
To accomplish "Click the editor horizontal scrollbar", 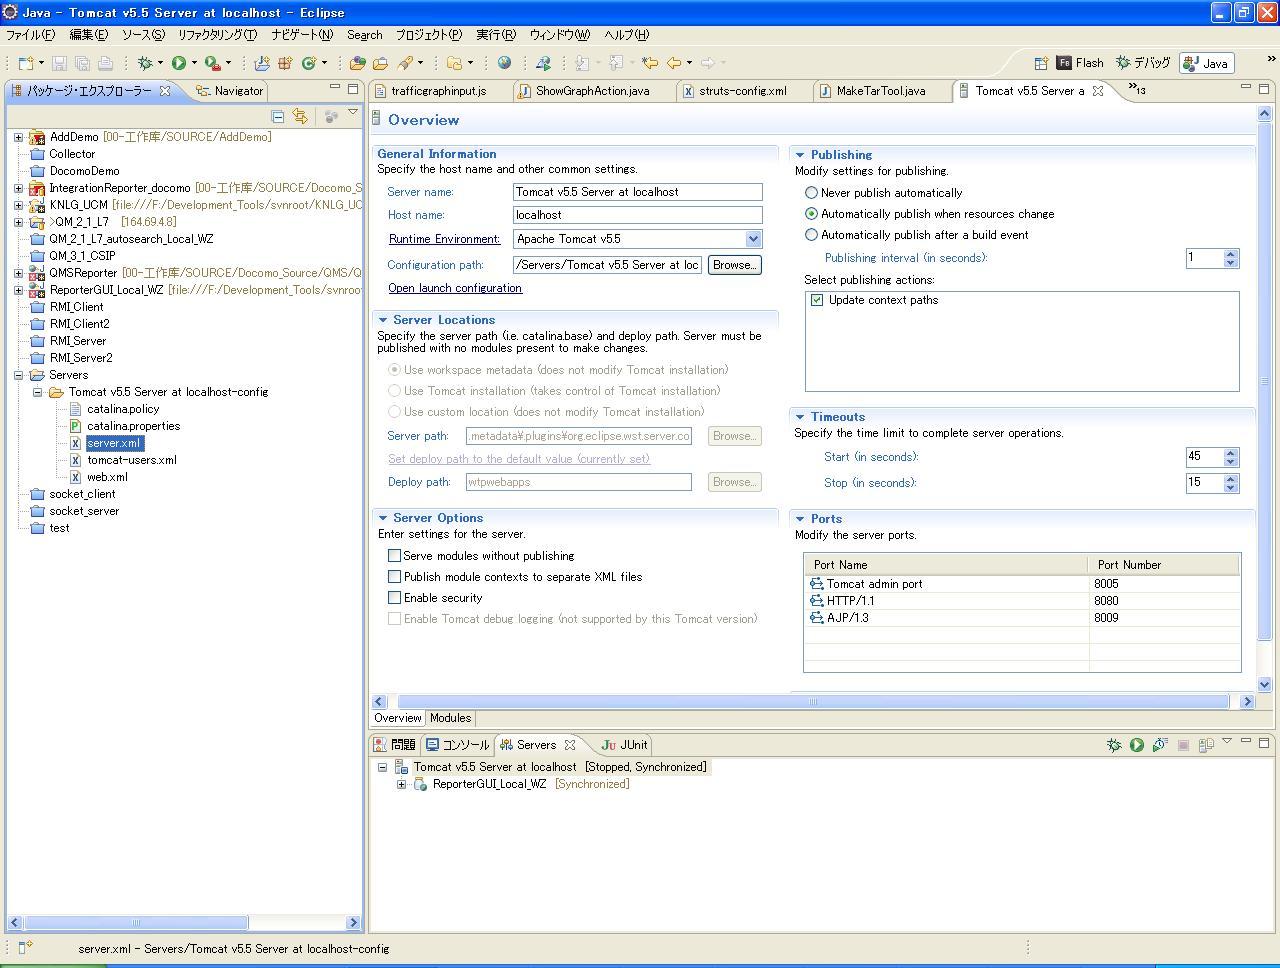I will coord(812,702).
